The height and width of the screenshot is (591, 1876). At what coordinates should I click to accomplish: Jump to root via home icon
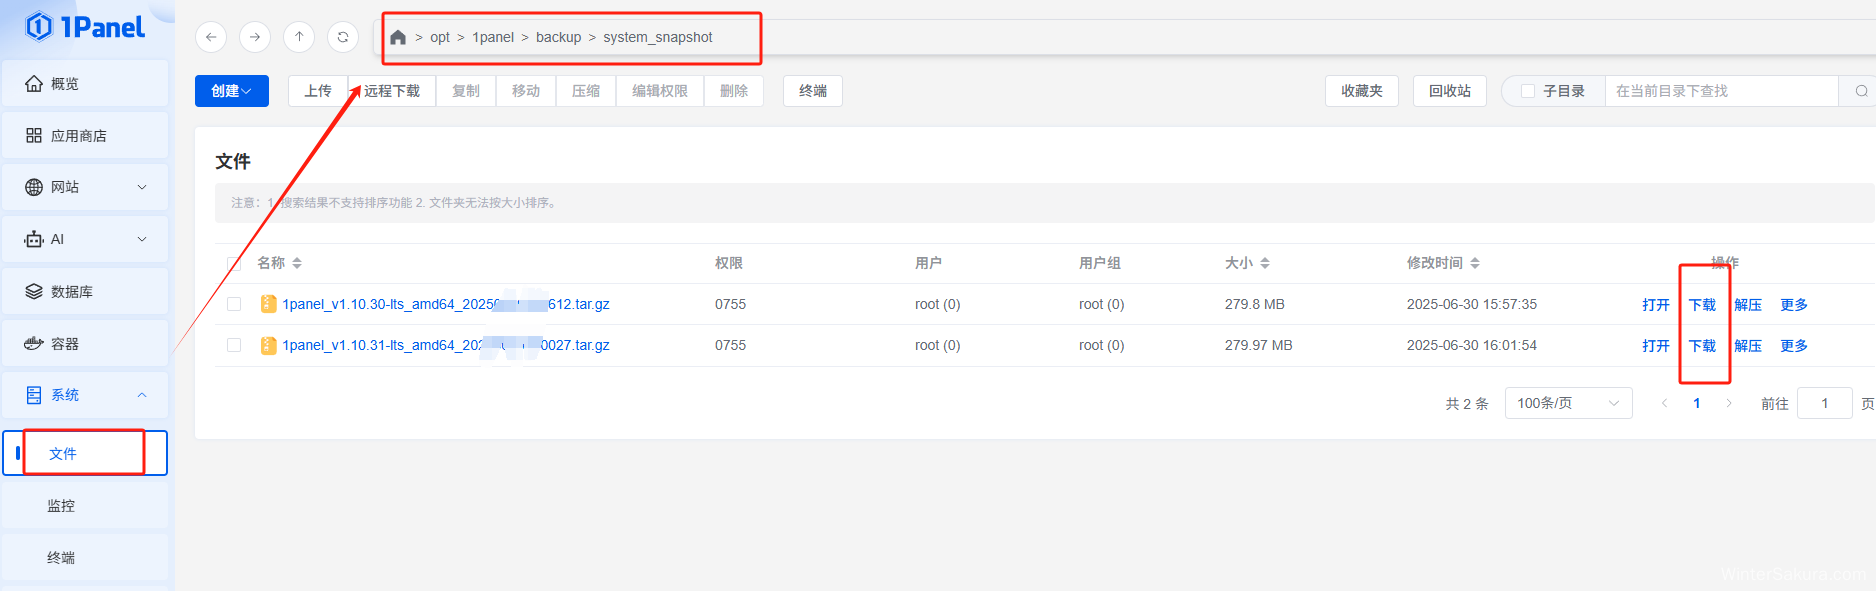(x=398, y=37)
